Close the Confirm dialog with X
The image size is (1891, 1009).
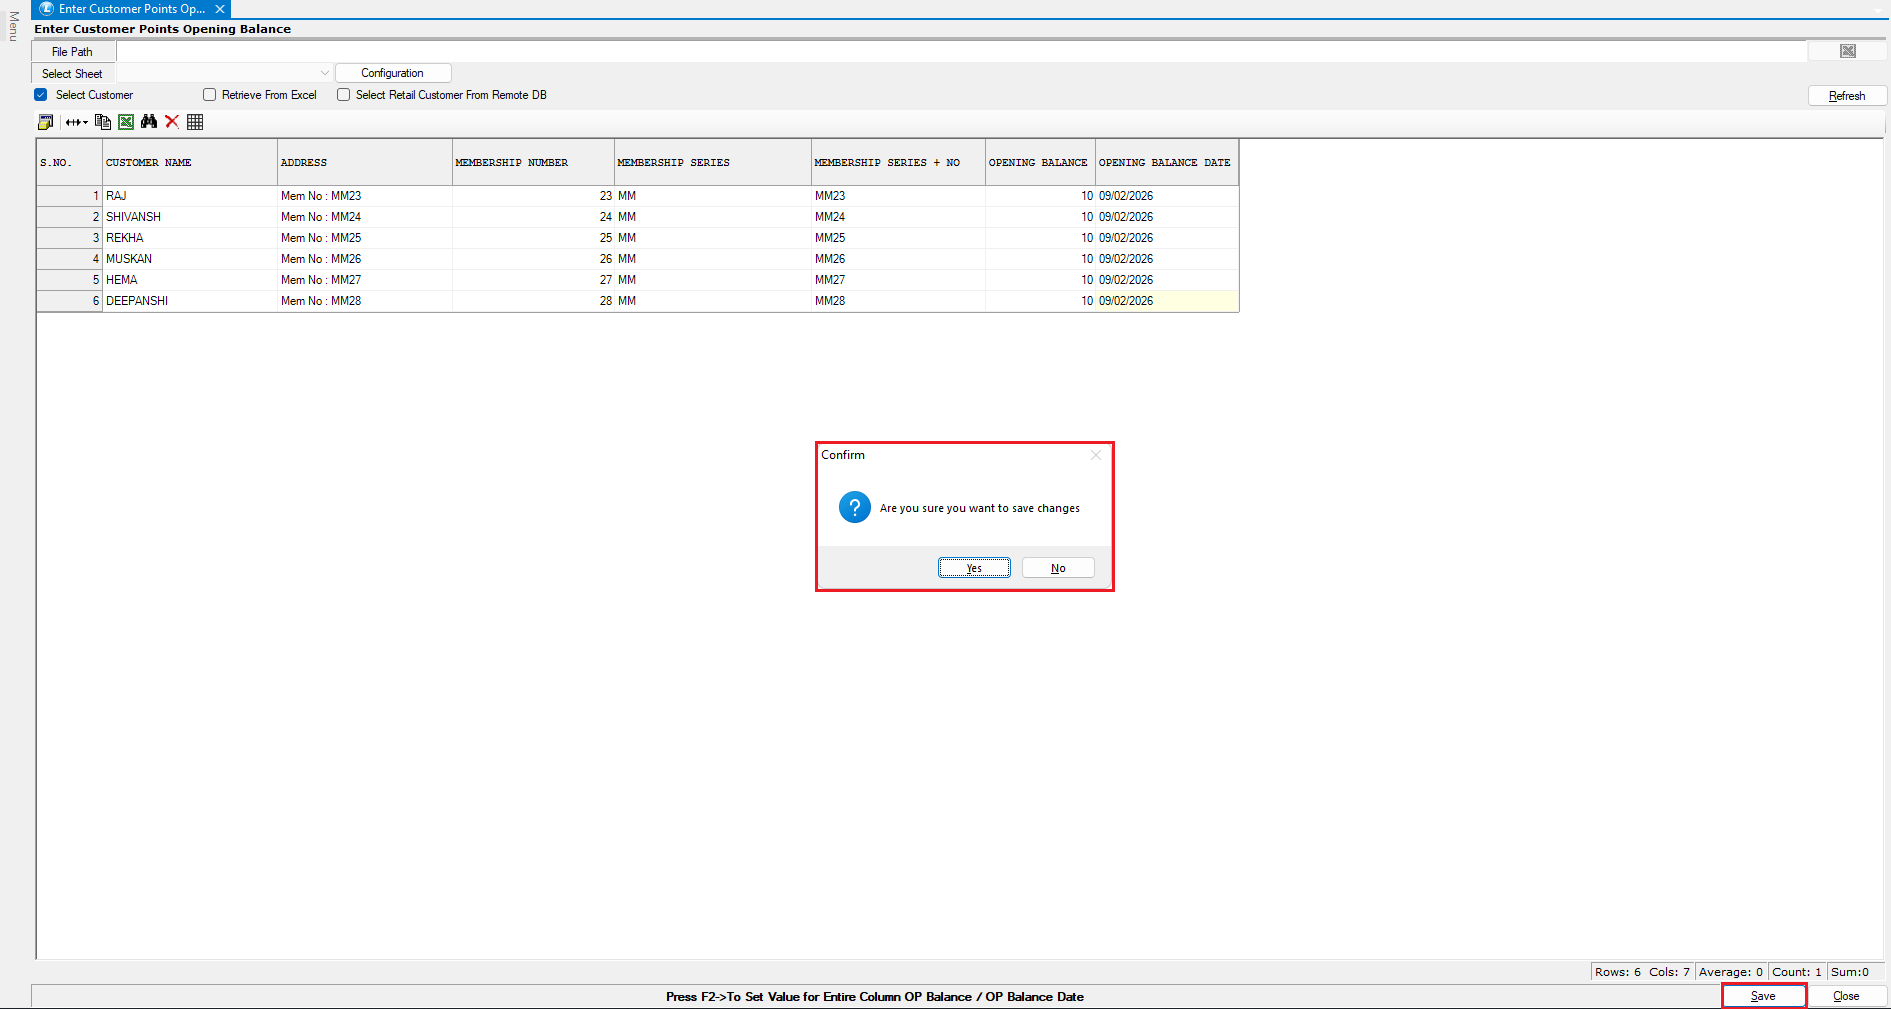click(x=1096, y=455)
